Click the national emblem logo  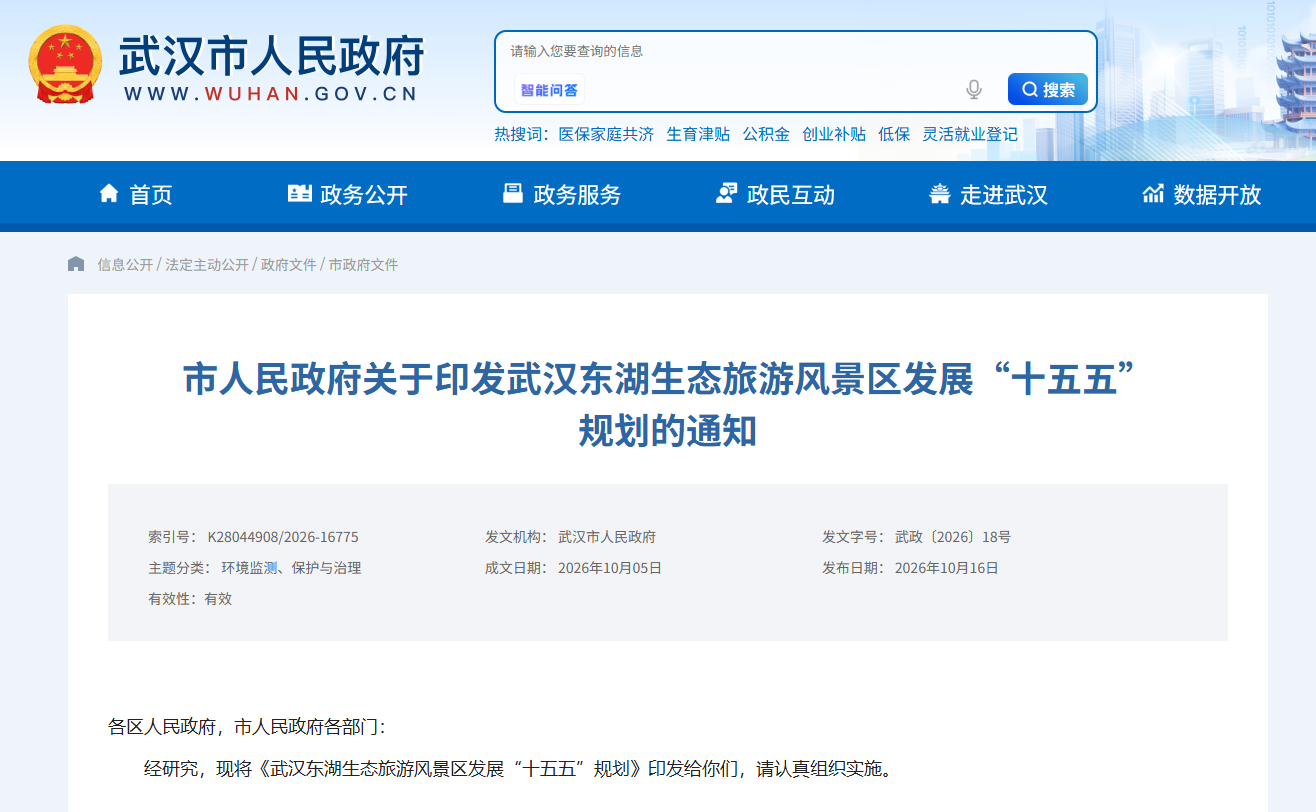click(64, 64)
